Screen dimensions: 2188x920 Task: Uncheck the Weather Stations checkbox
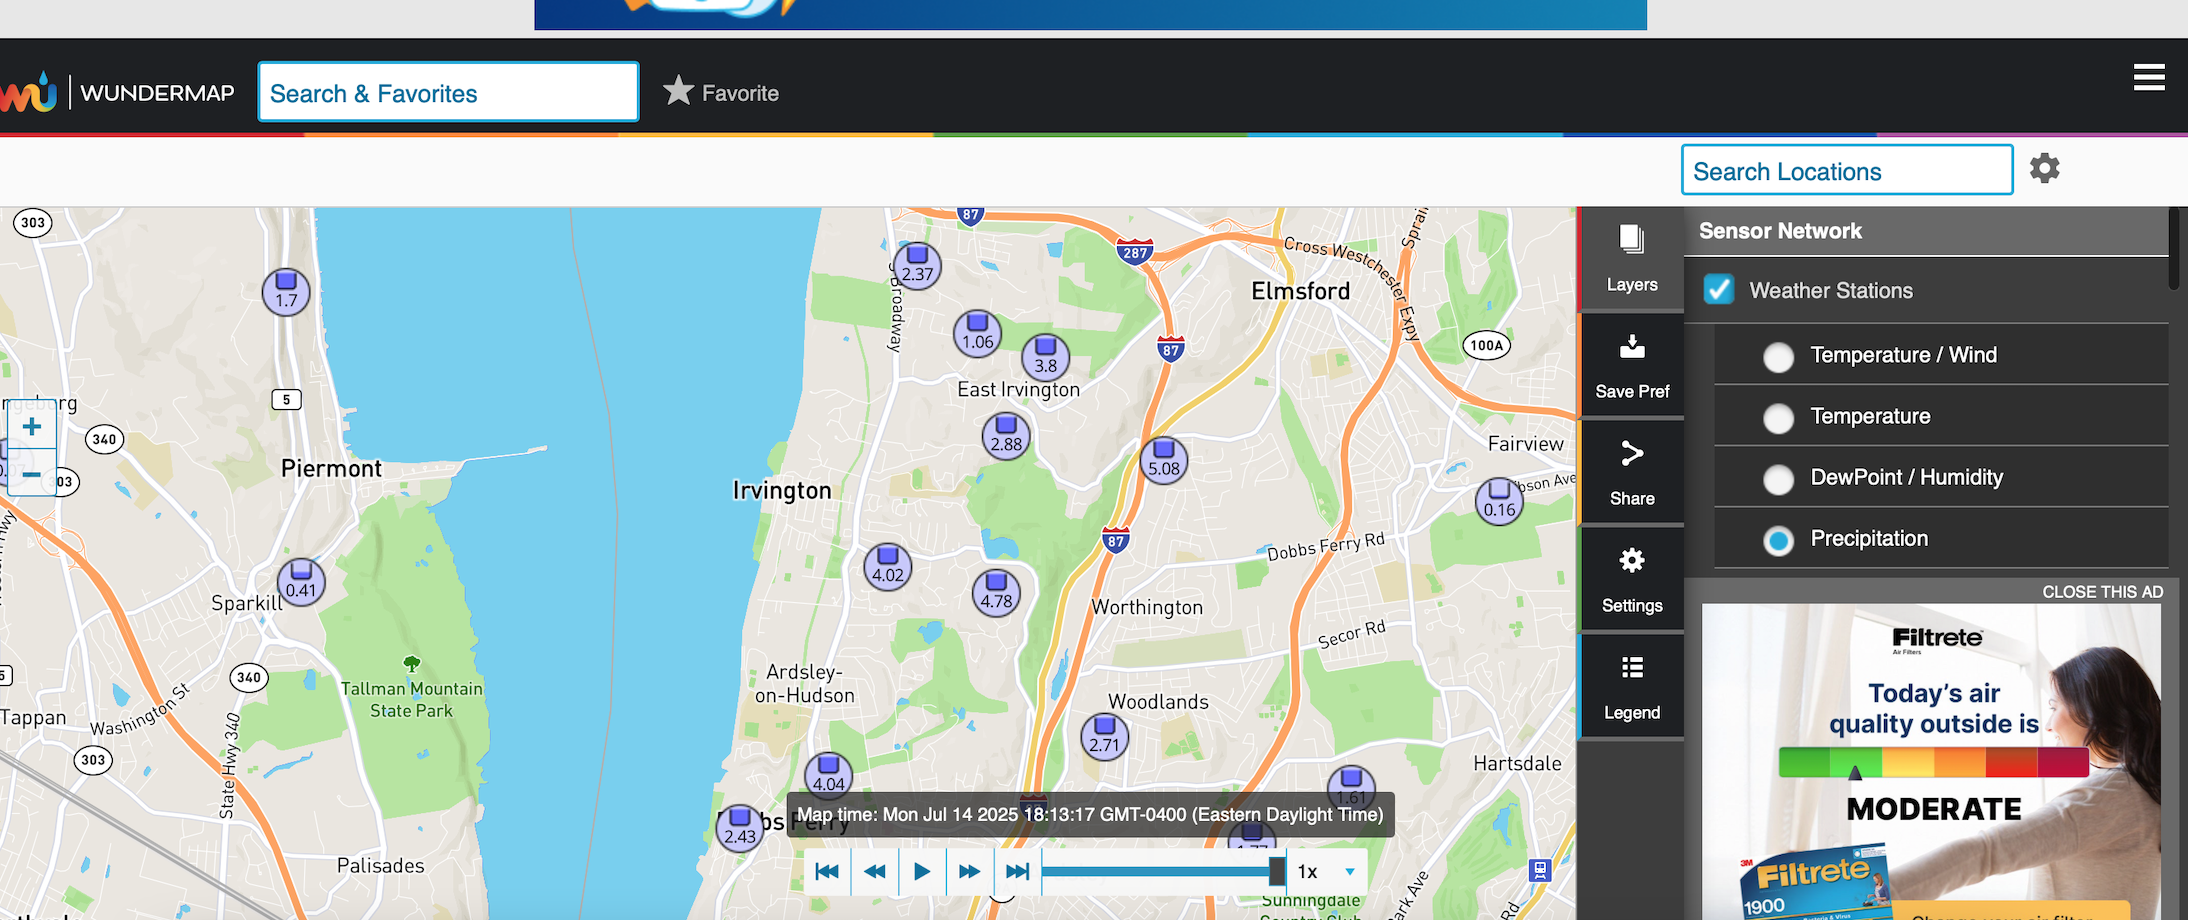click(x=1719, y=290)
